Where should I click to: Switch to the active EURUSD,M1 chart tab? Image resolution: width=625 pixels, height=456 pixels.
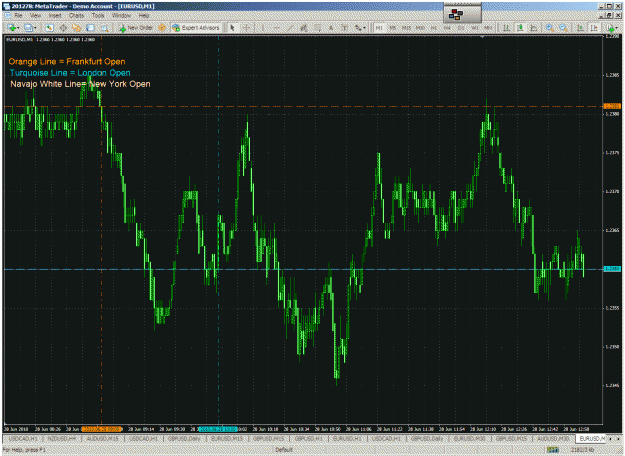pos(591,438)
